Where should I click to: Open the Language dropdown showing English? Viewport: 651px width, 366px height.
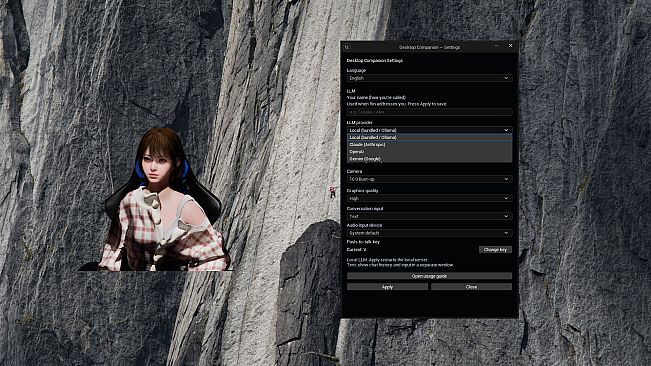tap(429, 78)
